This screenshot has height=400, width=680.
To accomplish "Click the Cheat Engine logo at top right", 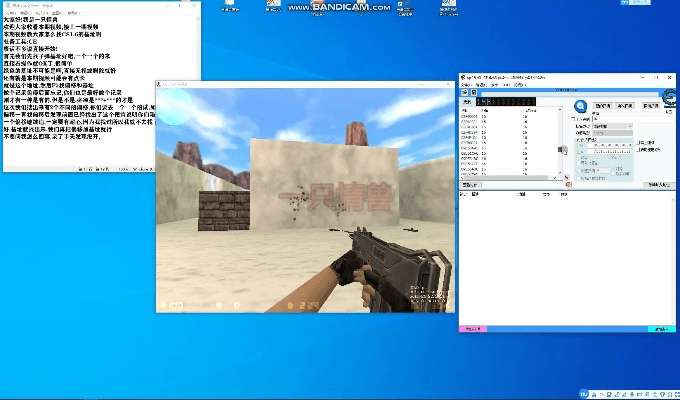I will [670, 99].
